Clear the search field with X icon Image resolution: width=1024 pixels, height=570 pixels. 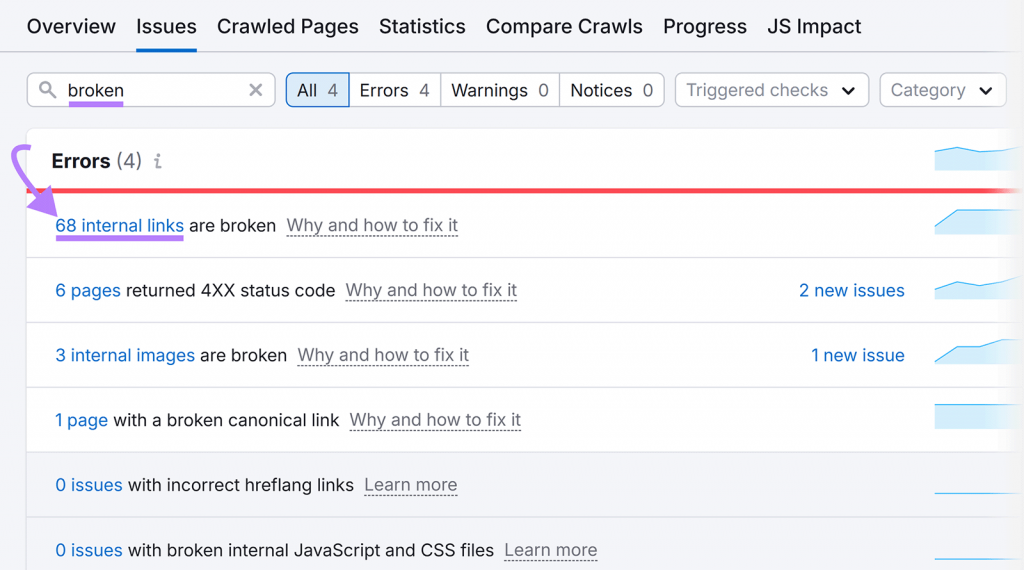tap(255, 90)
